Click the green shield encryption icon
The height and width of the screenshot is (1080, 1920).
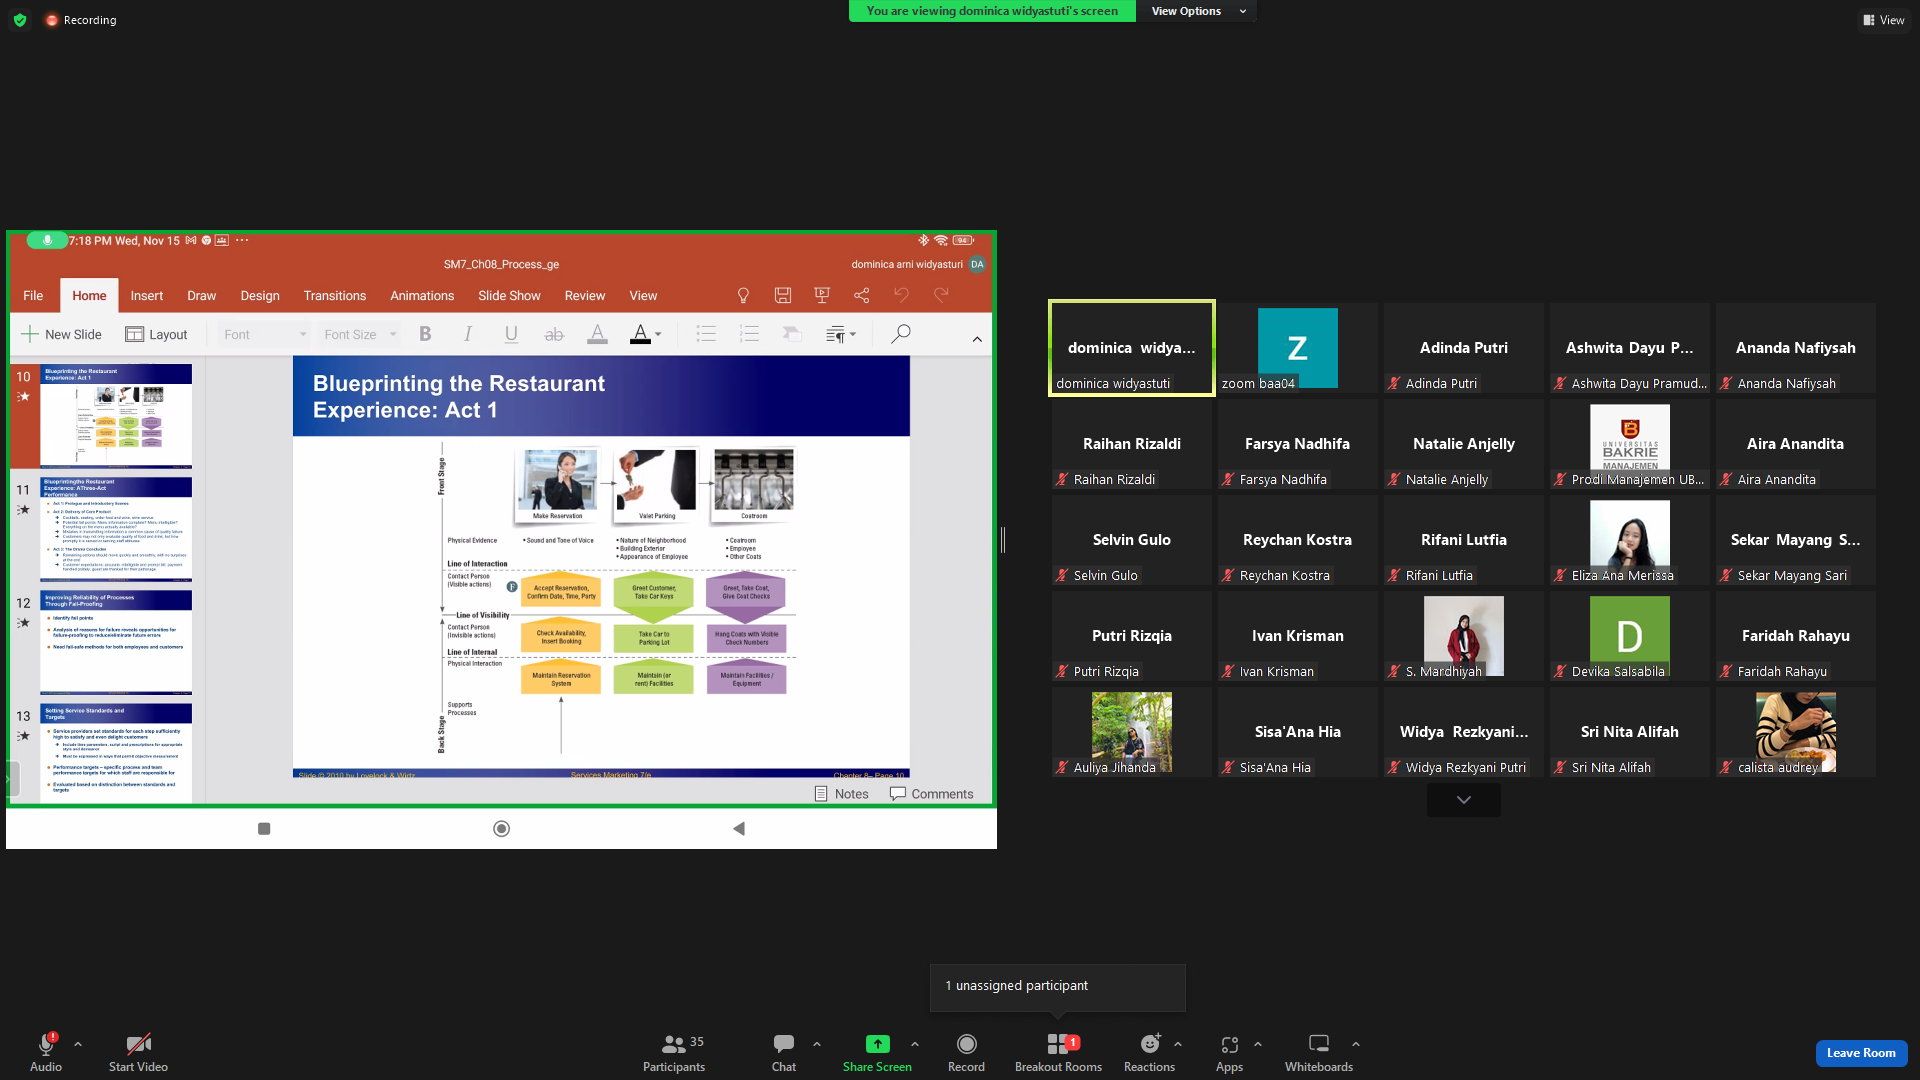pyautogui.click(x=20, y=20)
